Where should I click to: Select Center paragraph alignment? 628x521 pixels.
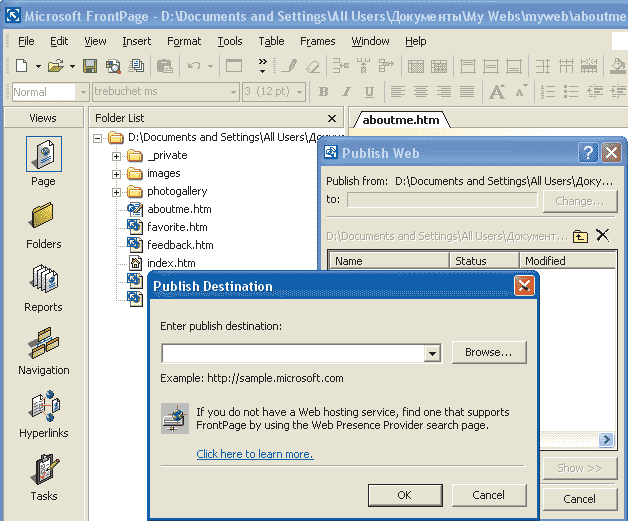421,92
